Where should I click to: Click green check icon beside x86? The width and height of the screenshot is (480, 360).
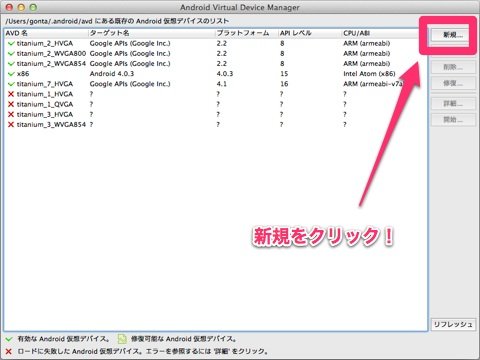[11, 74]
